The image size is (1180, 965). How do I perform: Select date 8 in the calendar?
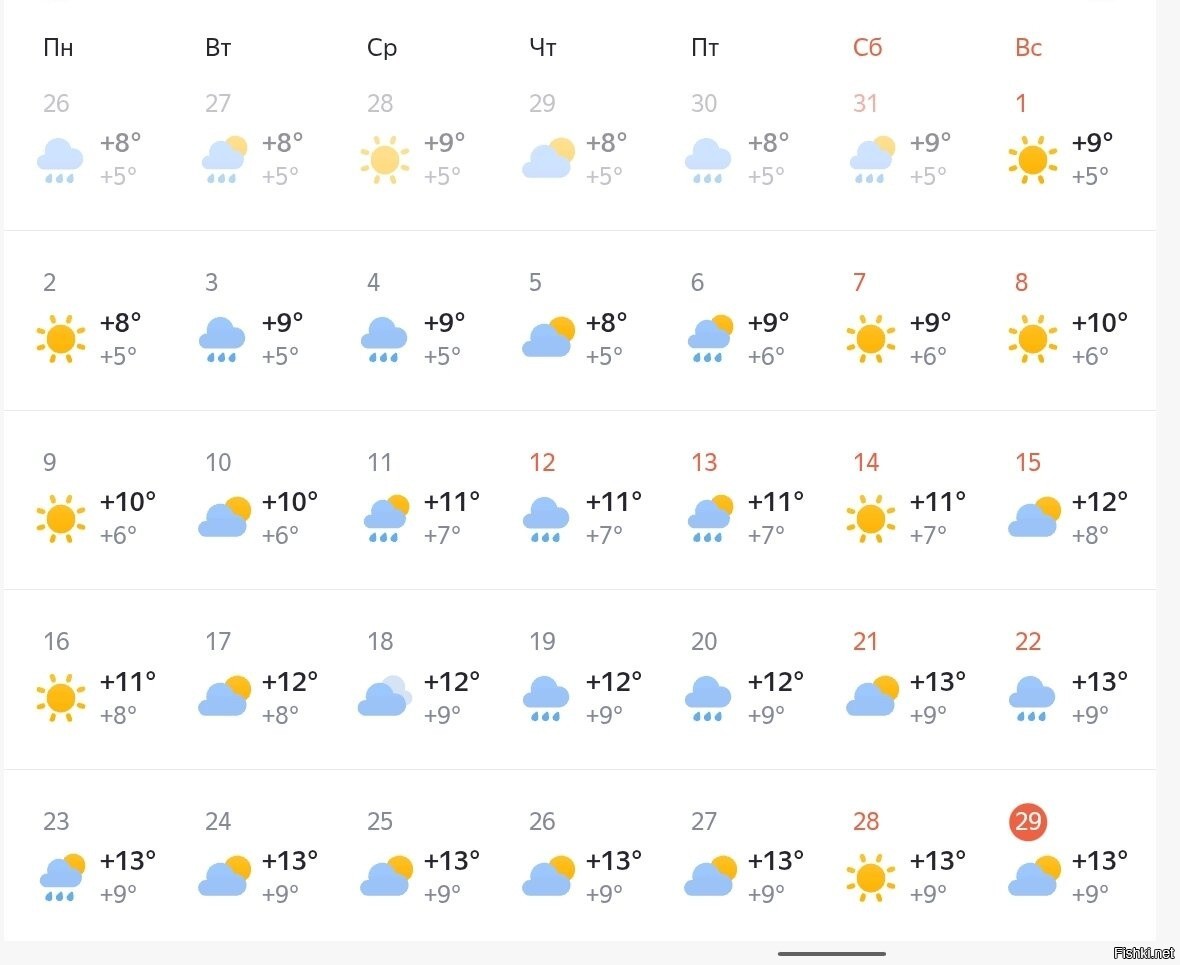click(1021, 282)
